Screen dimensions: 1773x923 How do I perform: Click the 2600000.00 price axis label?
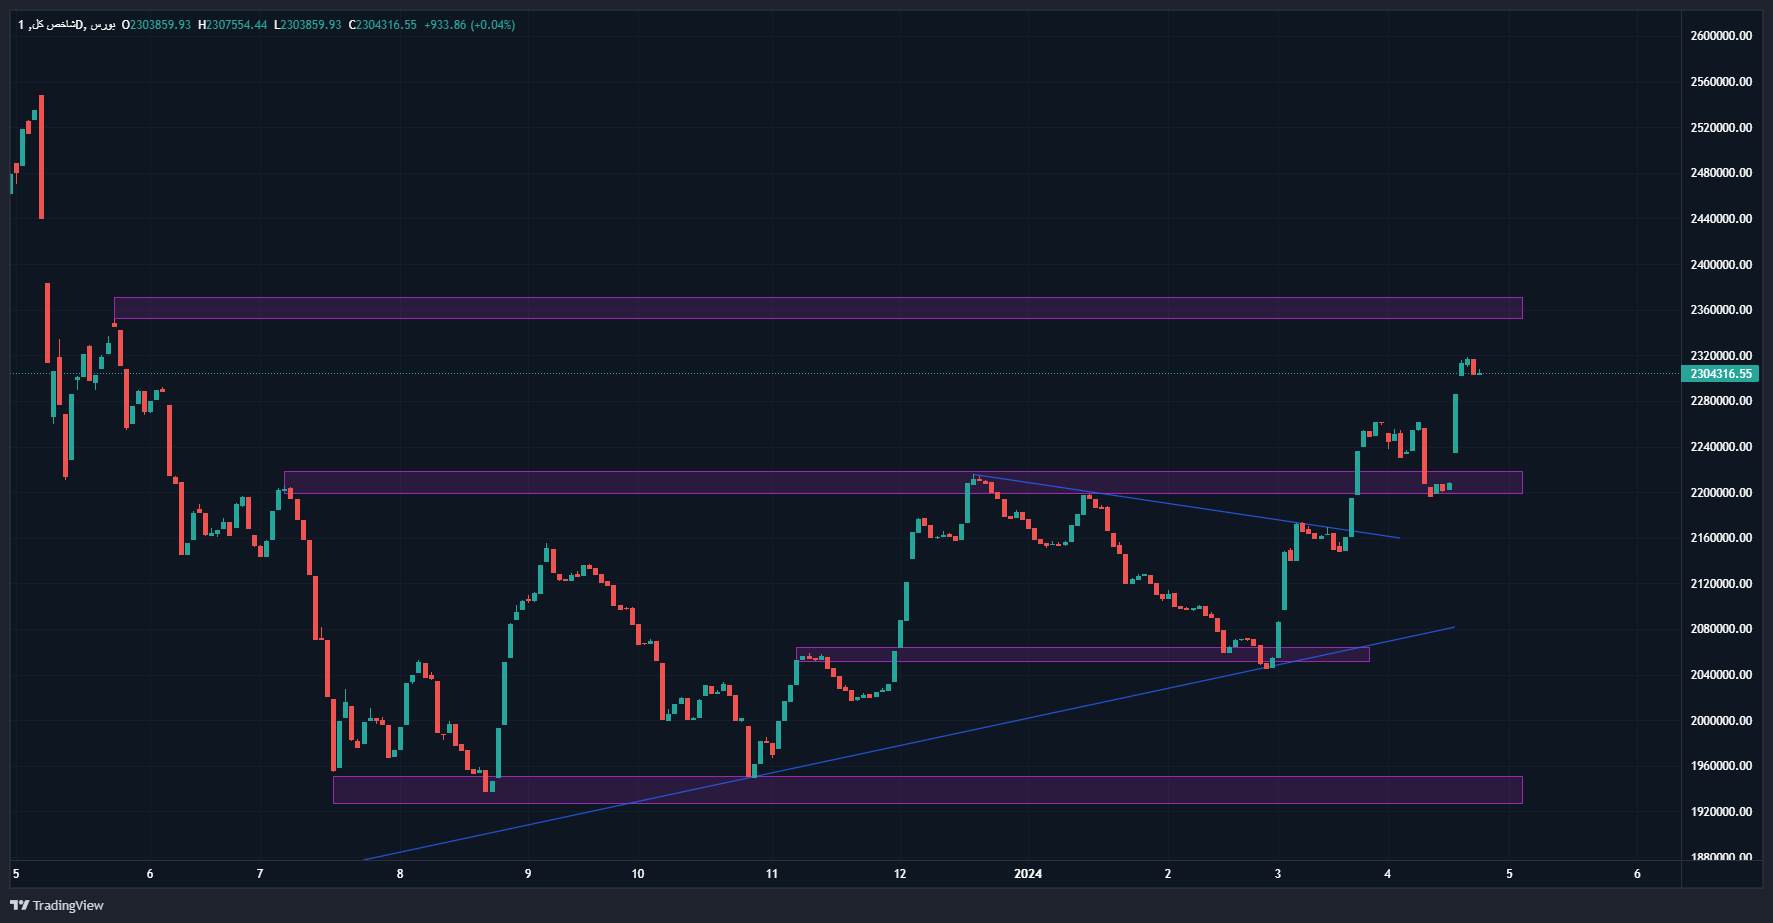coord(1720,36)
